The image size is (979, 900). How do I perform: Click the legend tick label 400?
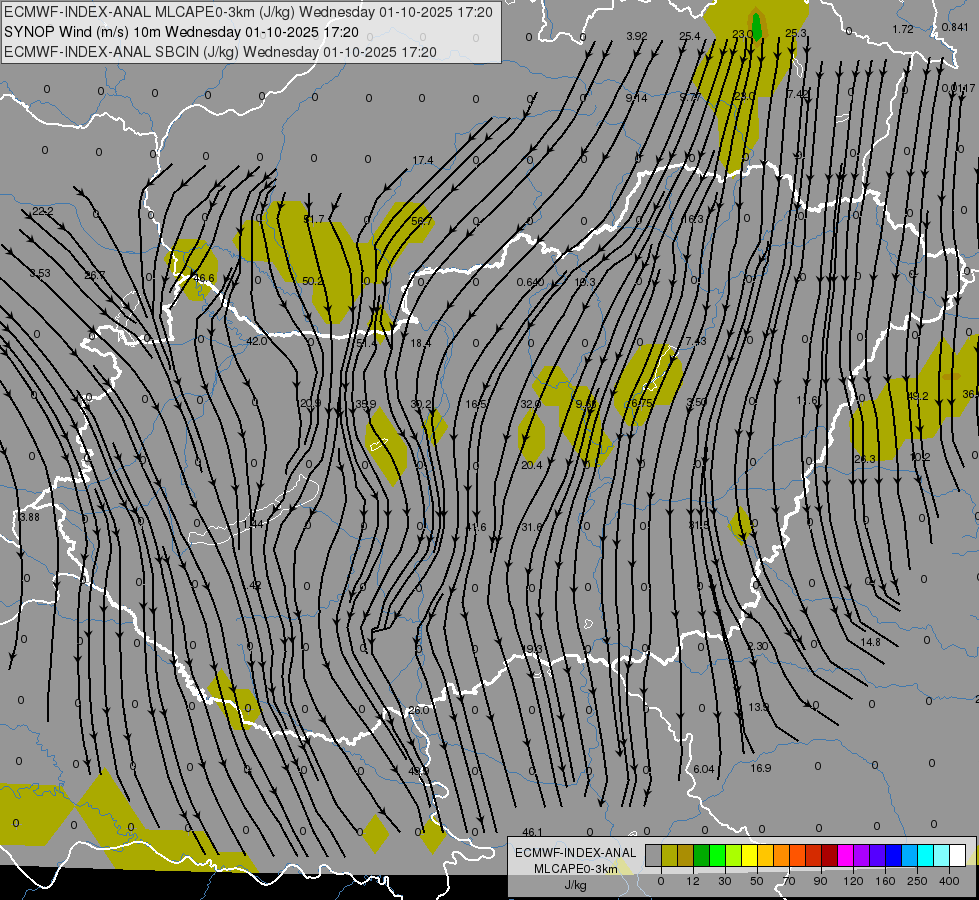coord(949,881)
